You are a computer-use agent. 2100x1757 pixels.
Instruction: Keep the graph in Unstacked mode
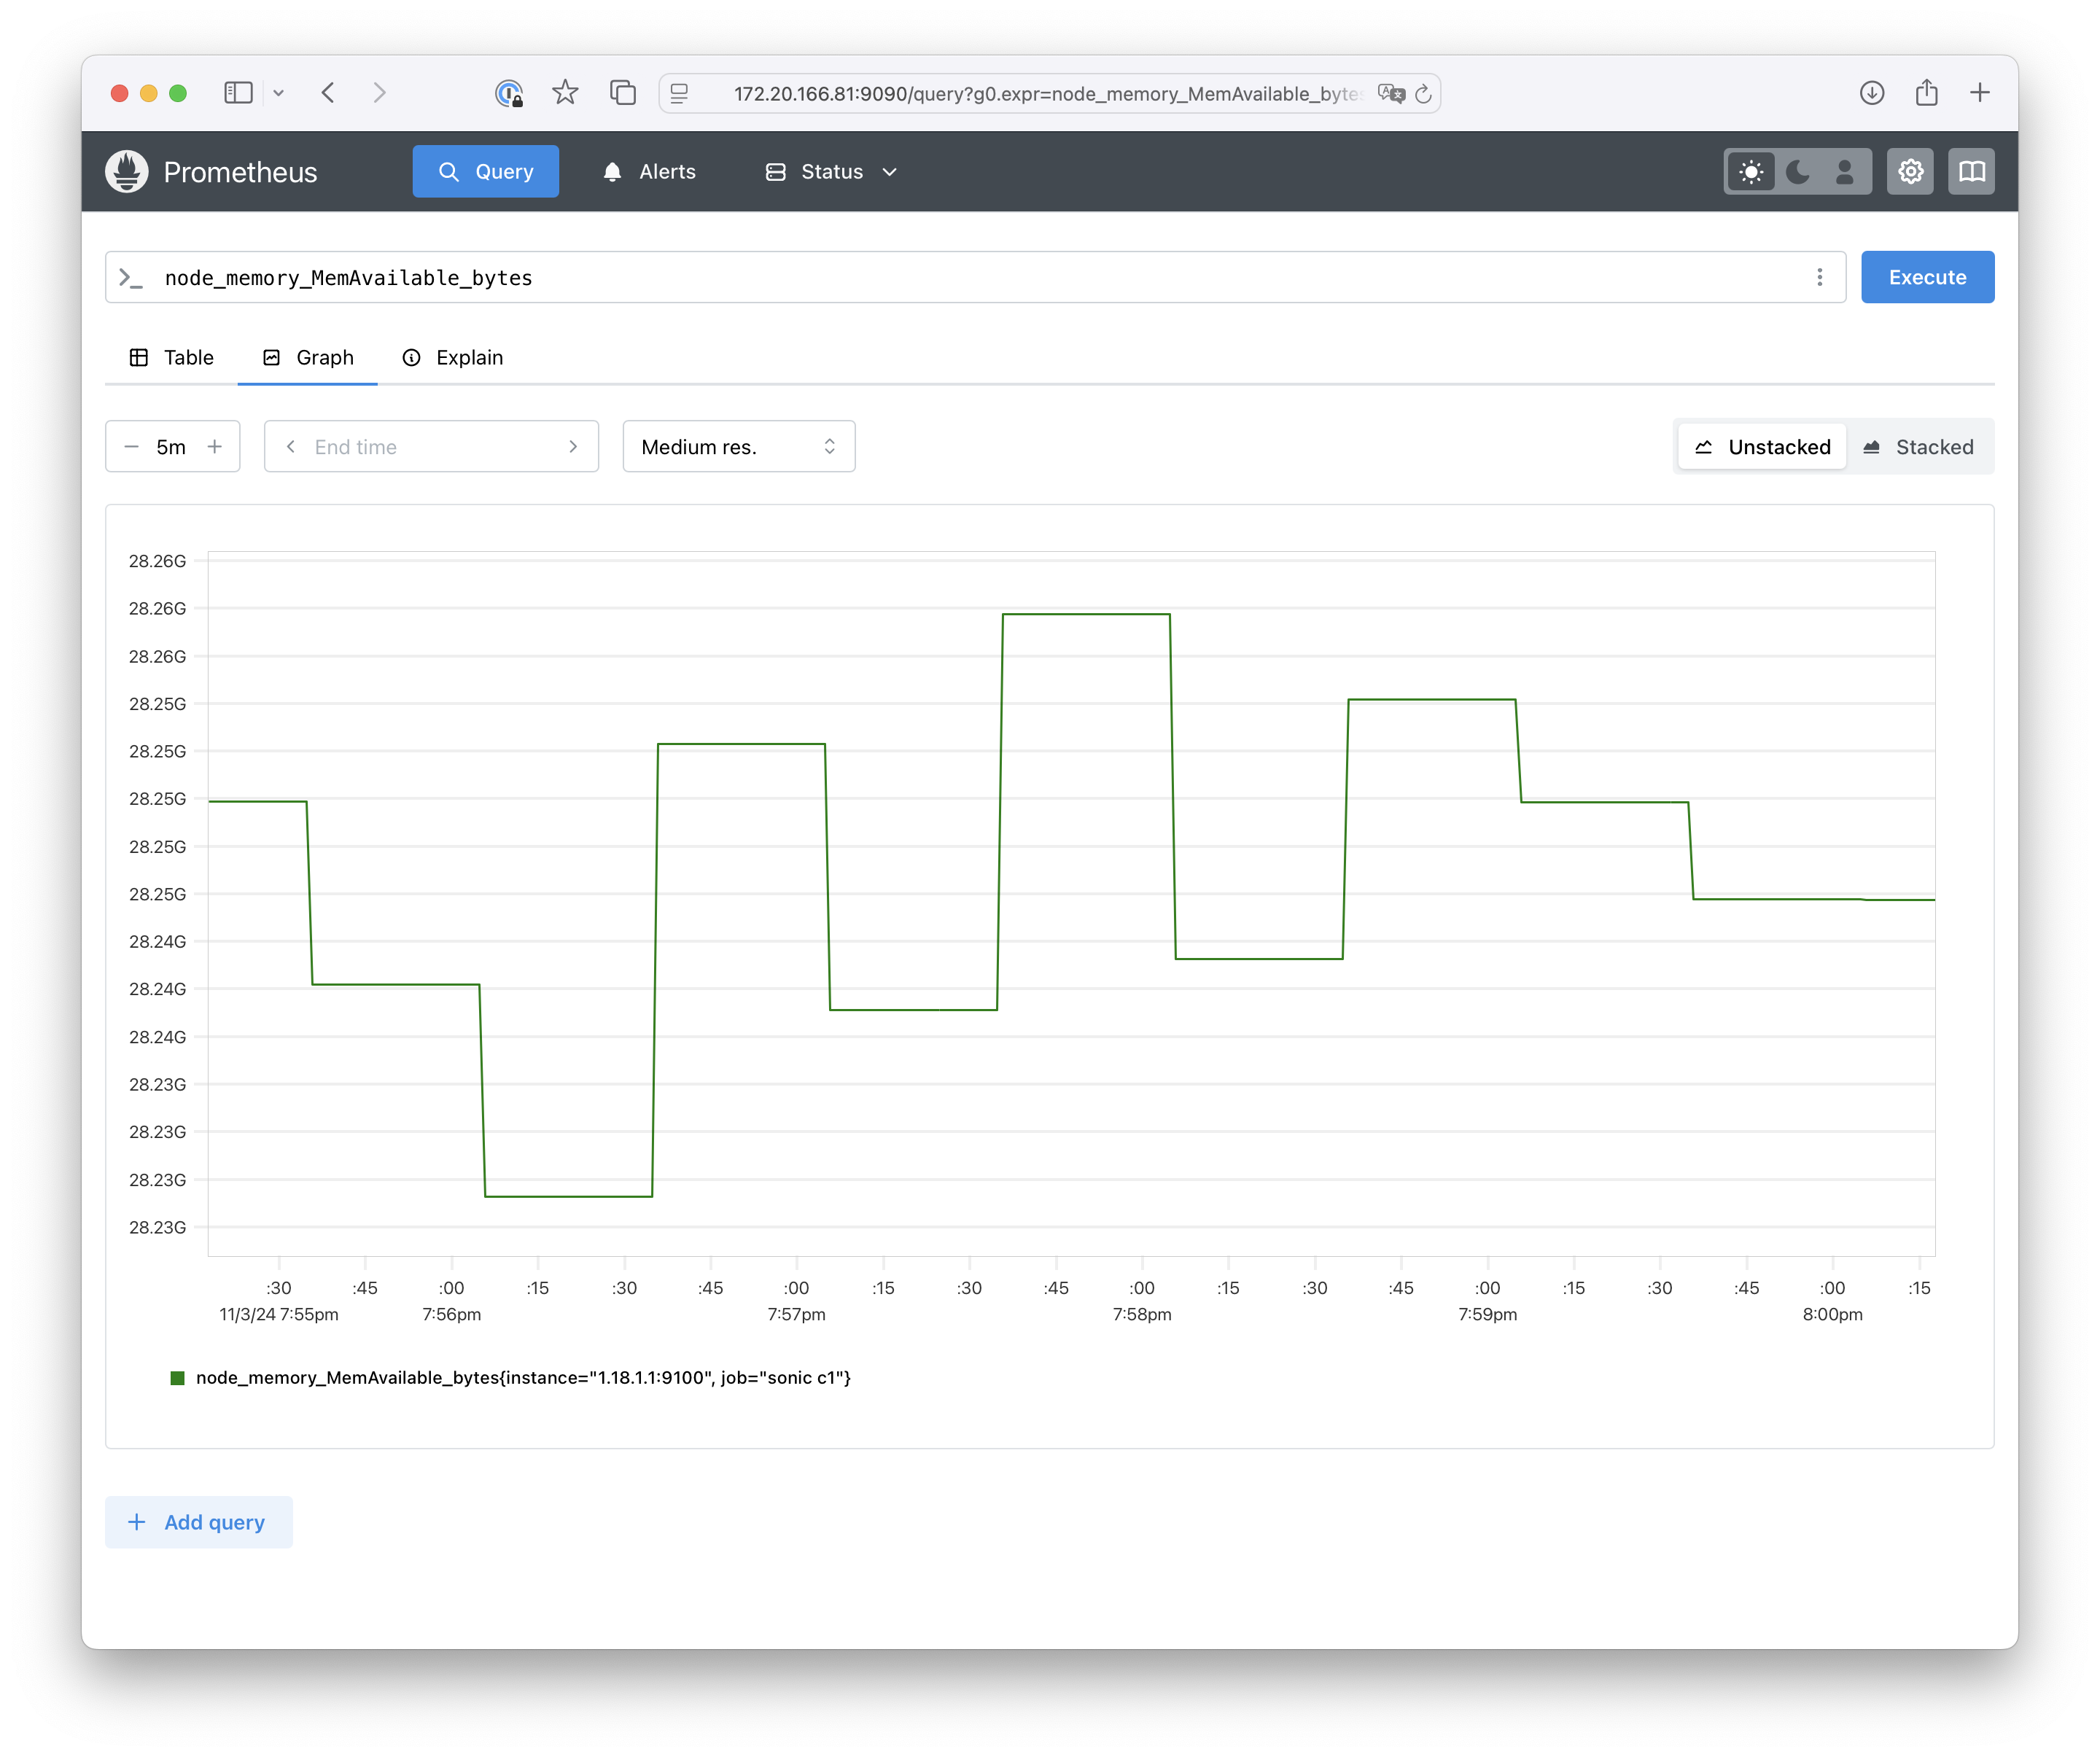coord(1761,446)
